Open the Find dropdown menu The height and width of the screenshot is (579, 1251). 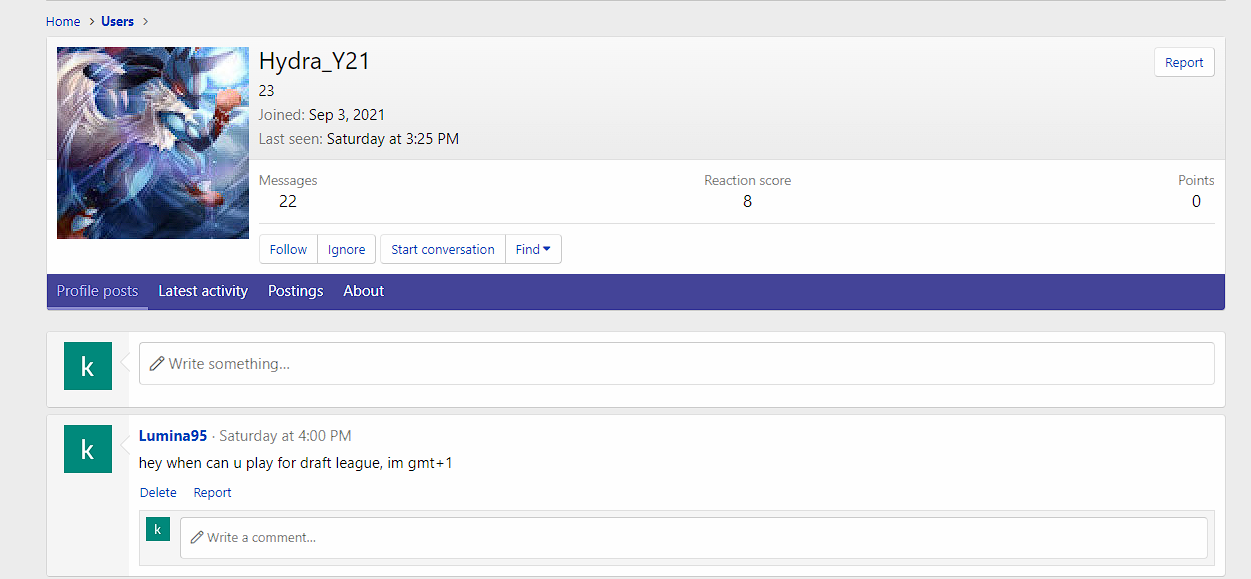(533, 249)
